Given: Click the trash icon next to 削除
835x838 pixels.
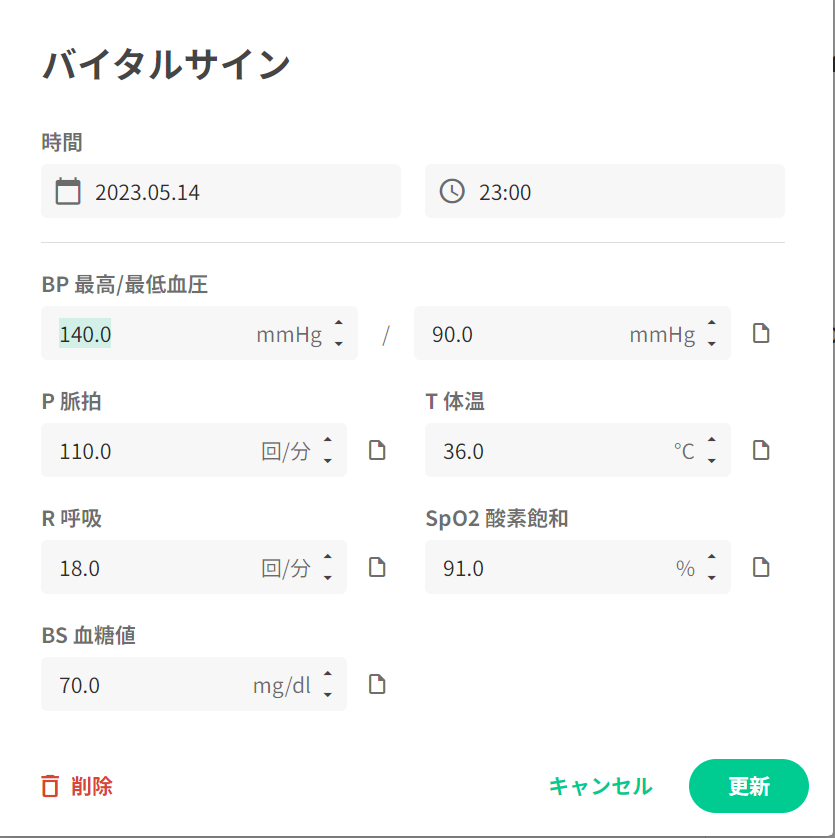Looking at the screenshot, I should tap(50, 786).
